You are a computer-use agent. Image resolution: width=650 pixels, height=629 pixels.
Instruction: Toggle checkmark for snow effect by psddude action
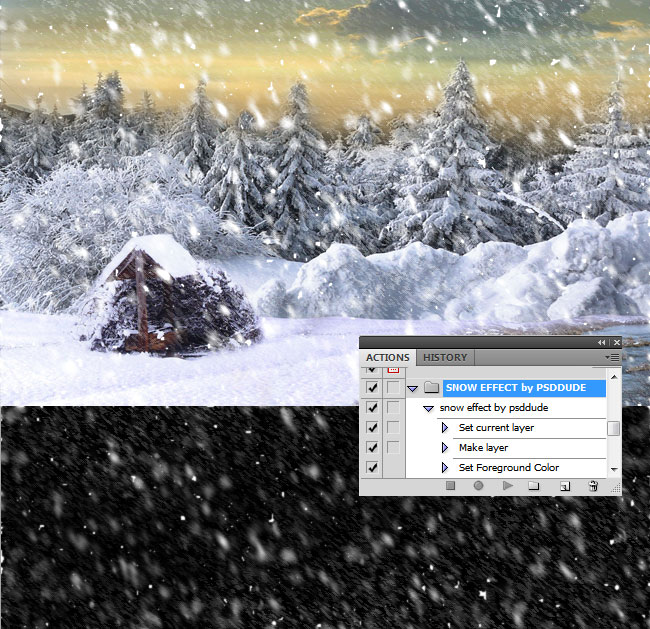372,408
